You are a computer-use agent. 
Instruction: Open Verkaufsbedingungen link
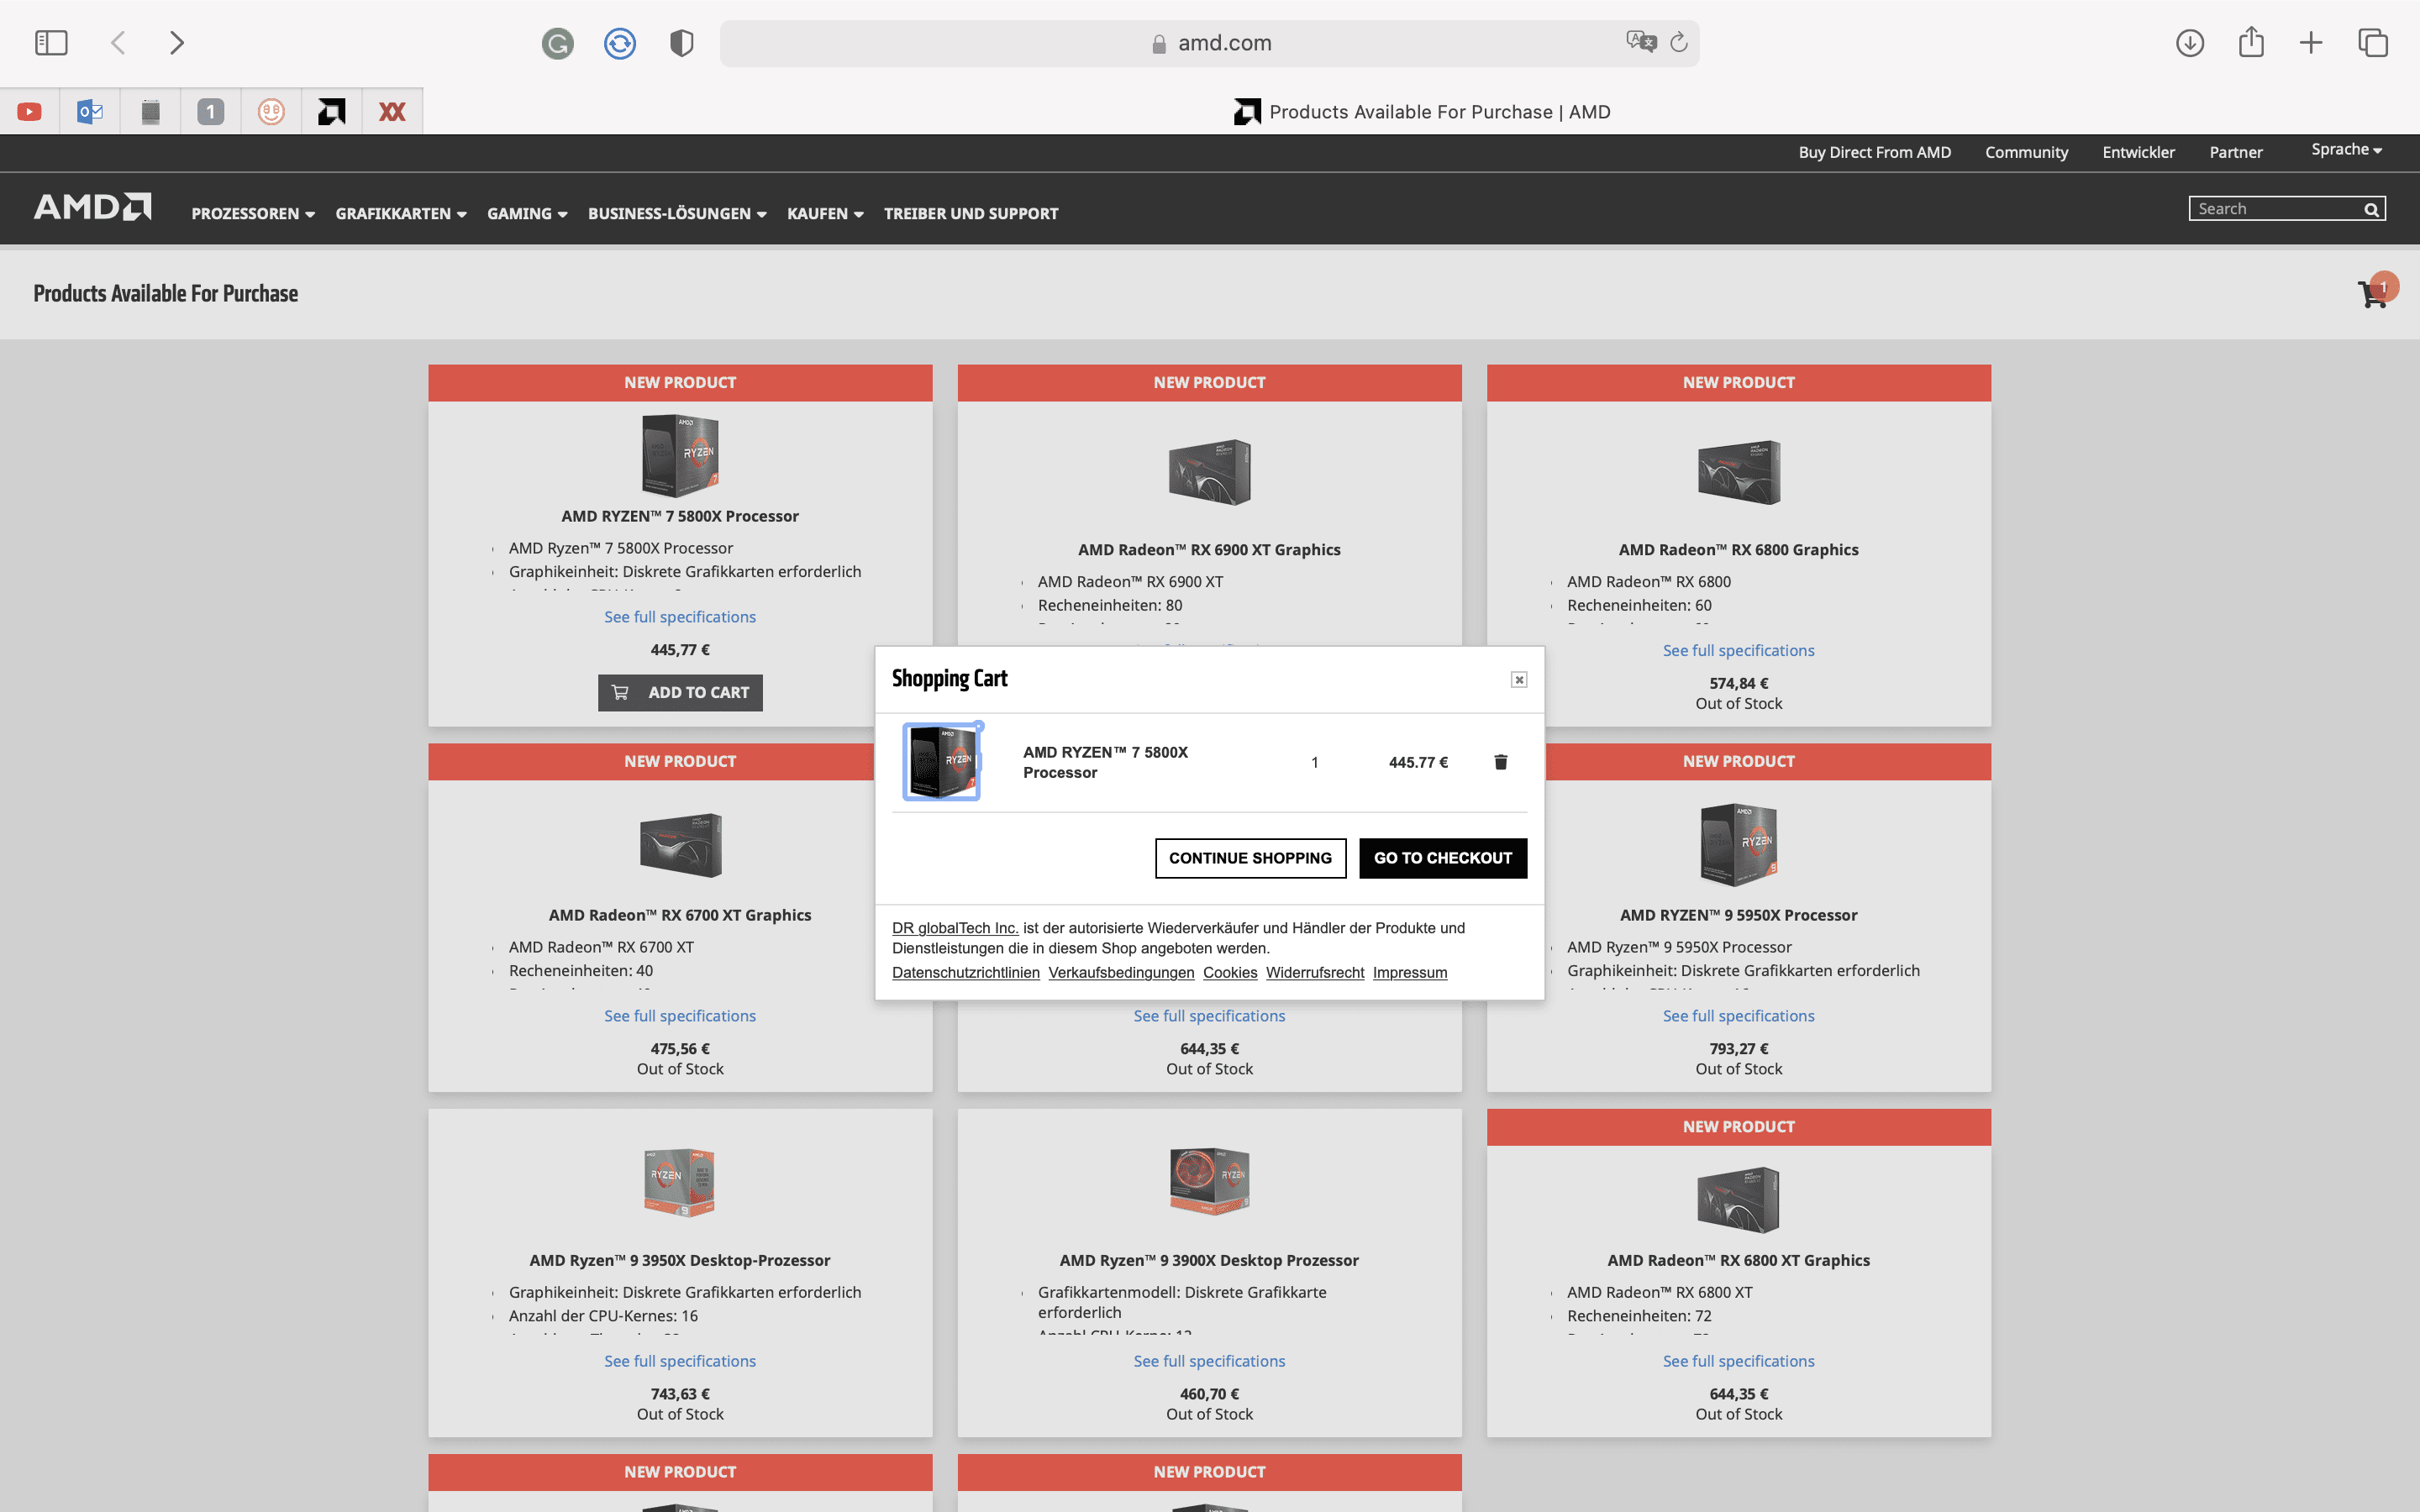[x=1121, y=972]
